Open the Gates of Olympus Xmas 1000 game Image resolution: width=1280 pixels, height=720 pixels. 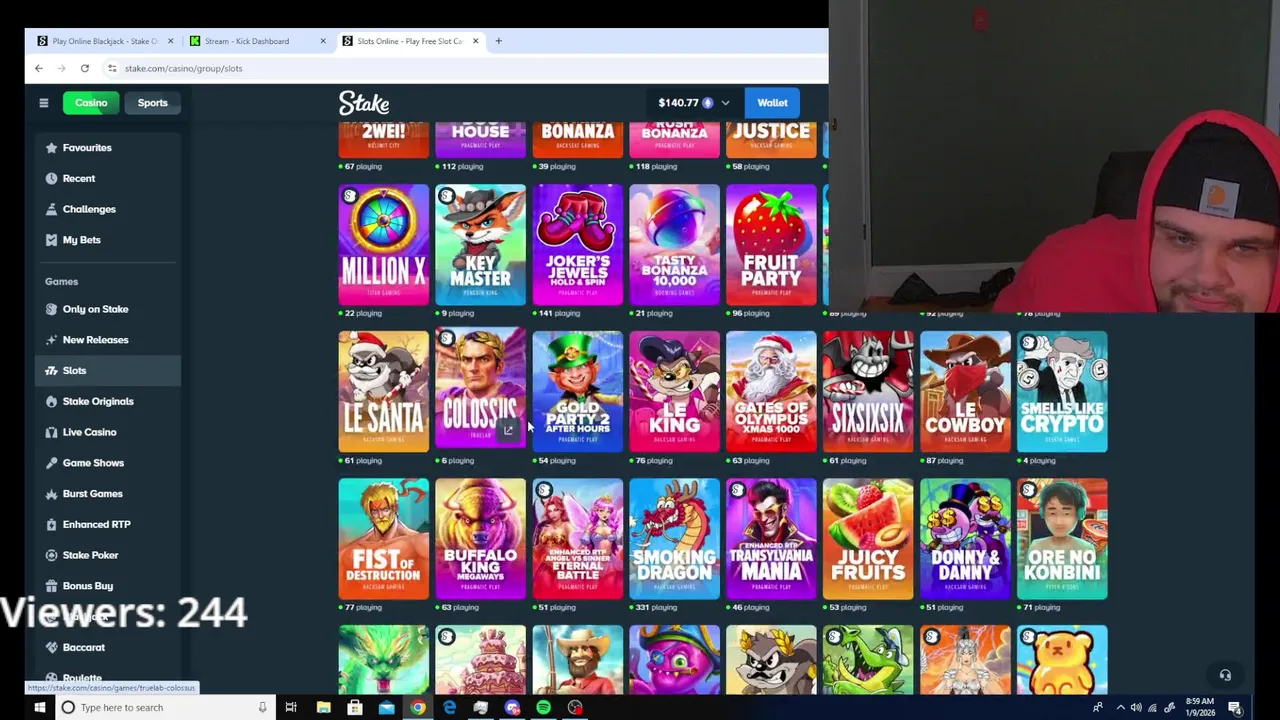(x=771, y=392)
